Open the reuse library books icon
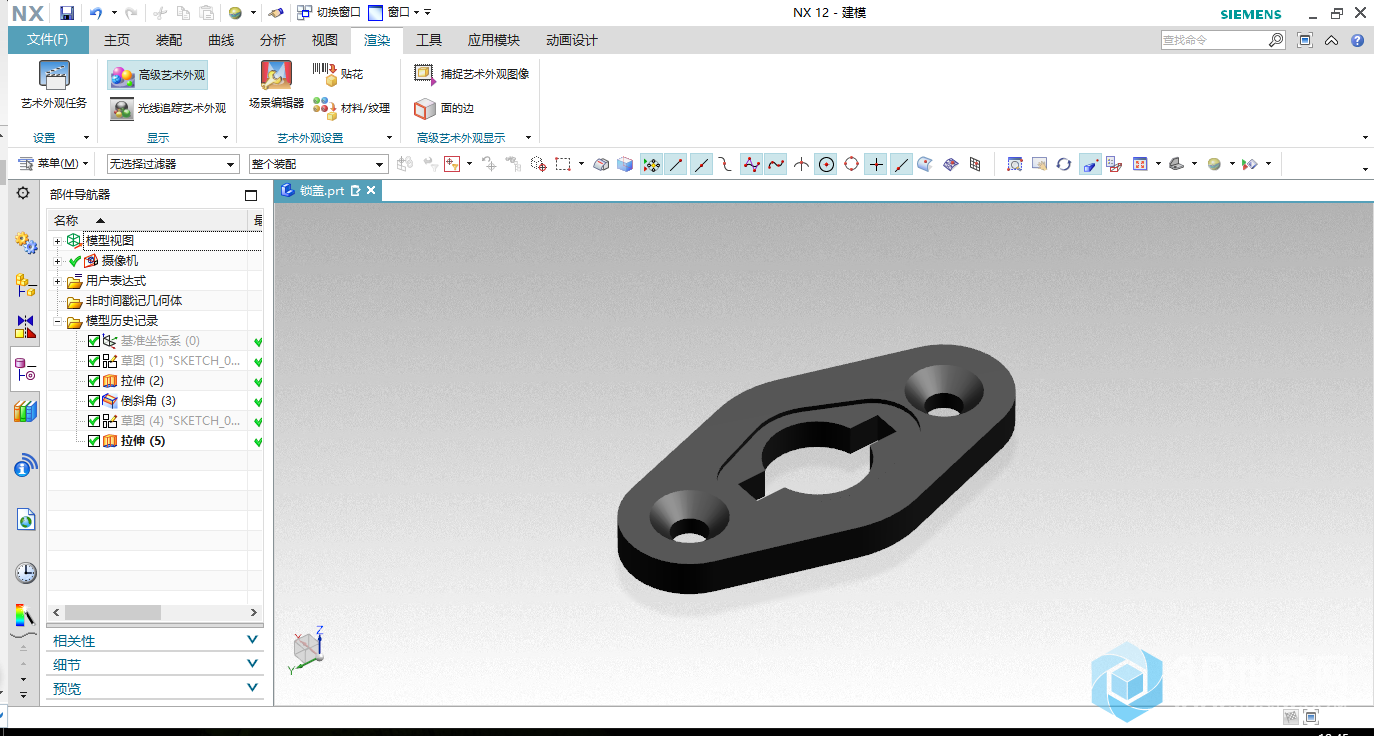This screenshot has width=1374, height=736. click(25, 411)
